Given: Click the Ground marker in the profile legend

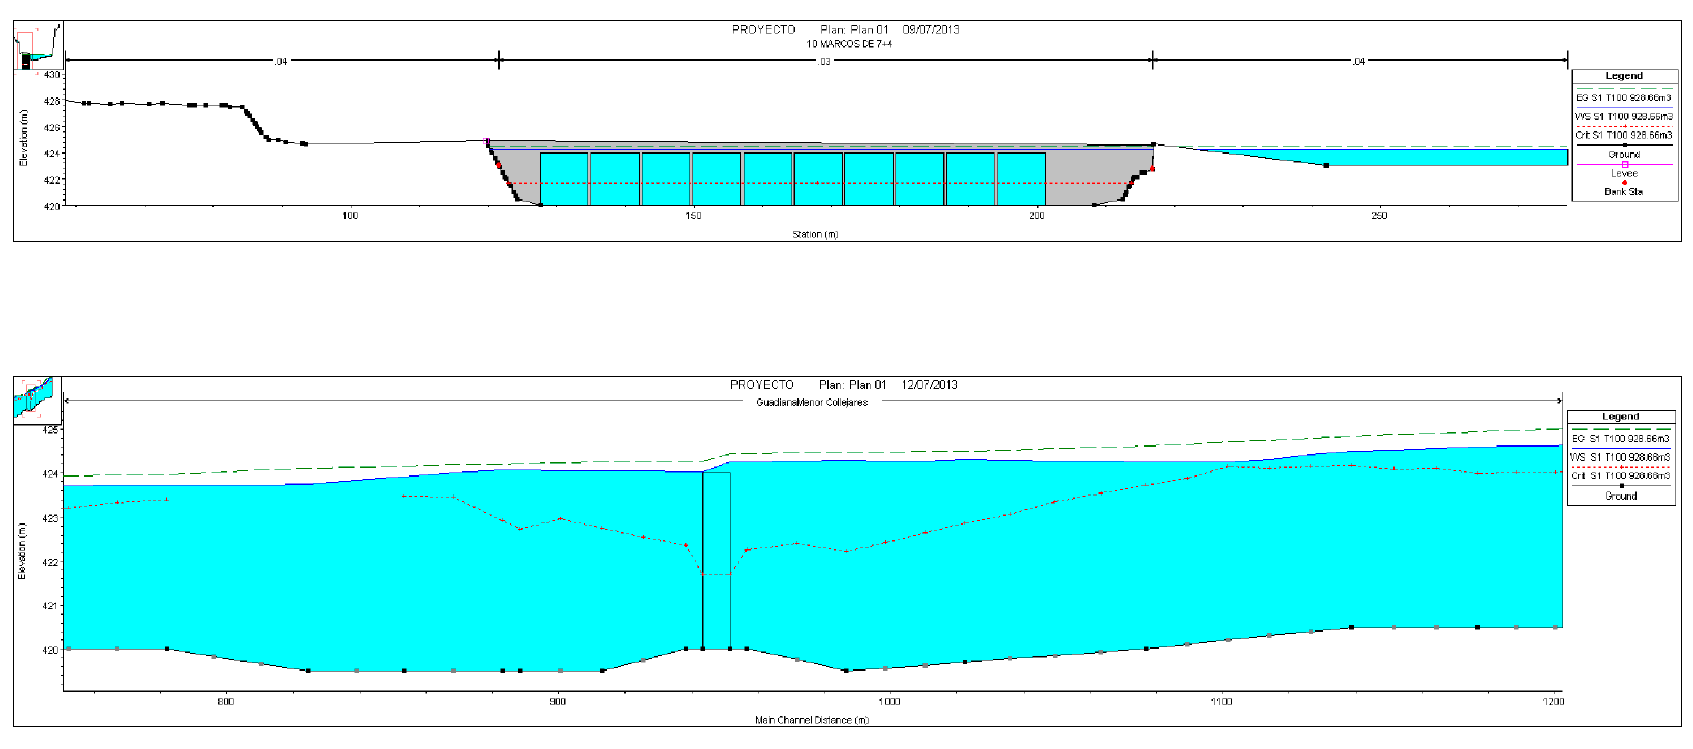Looking at the screenshot, I should point(1620,486).
